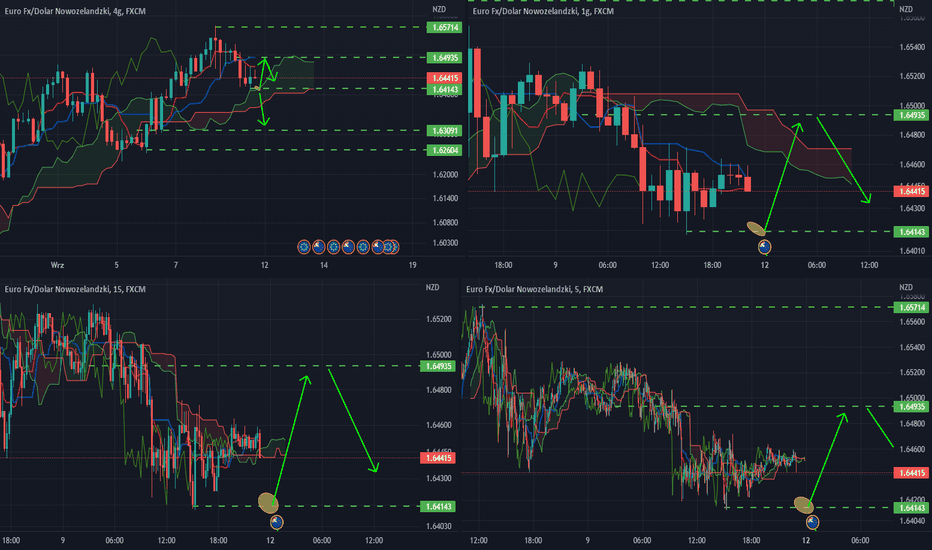932x550 pixels.
Task: Click the green 1.65714 price label in 5-minute chart
Action: (x=912, y=307)
